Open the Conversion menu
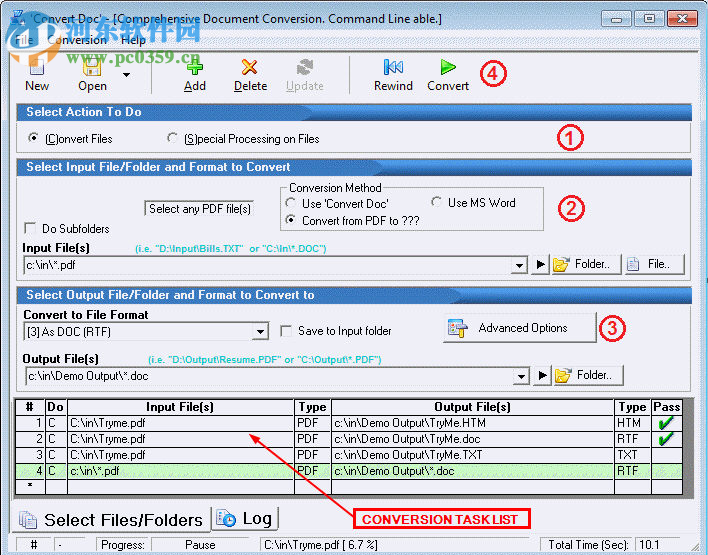This screenshot has height=555, width=708. click(x=77, y=40)
